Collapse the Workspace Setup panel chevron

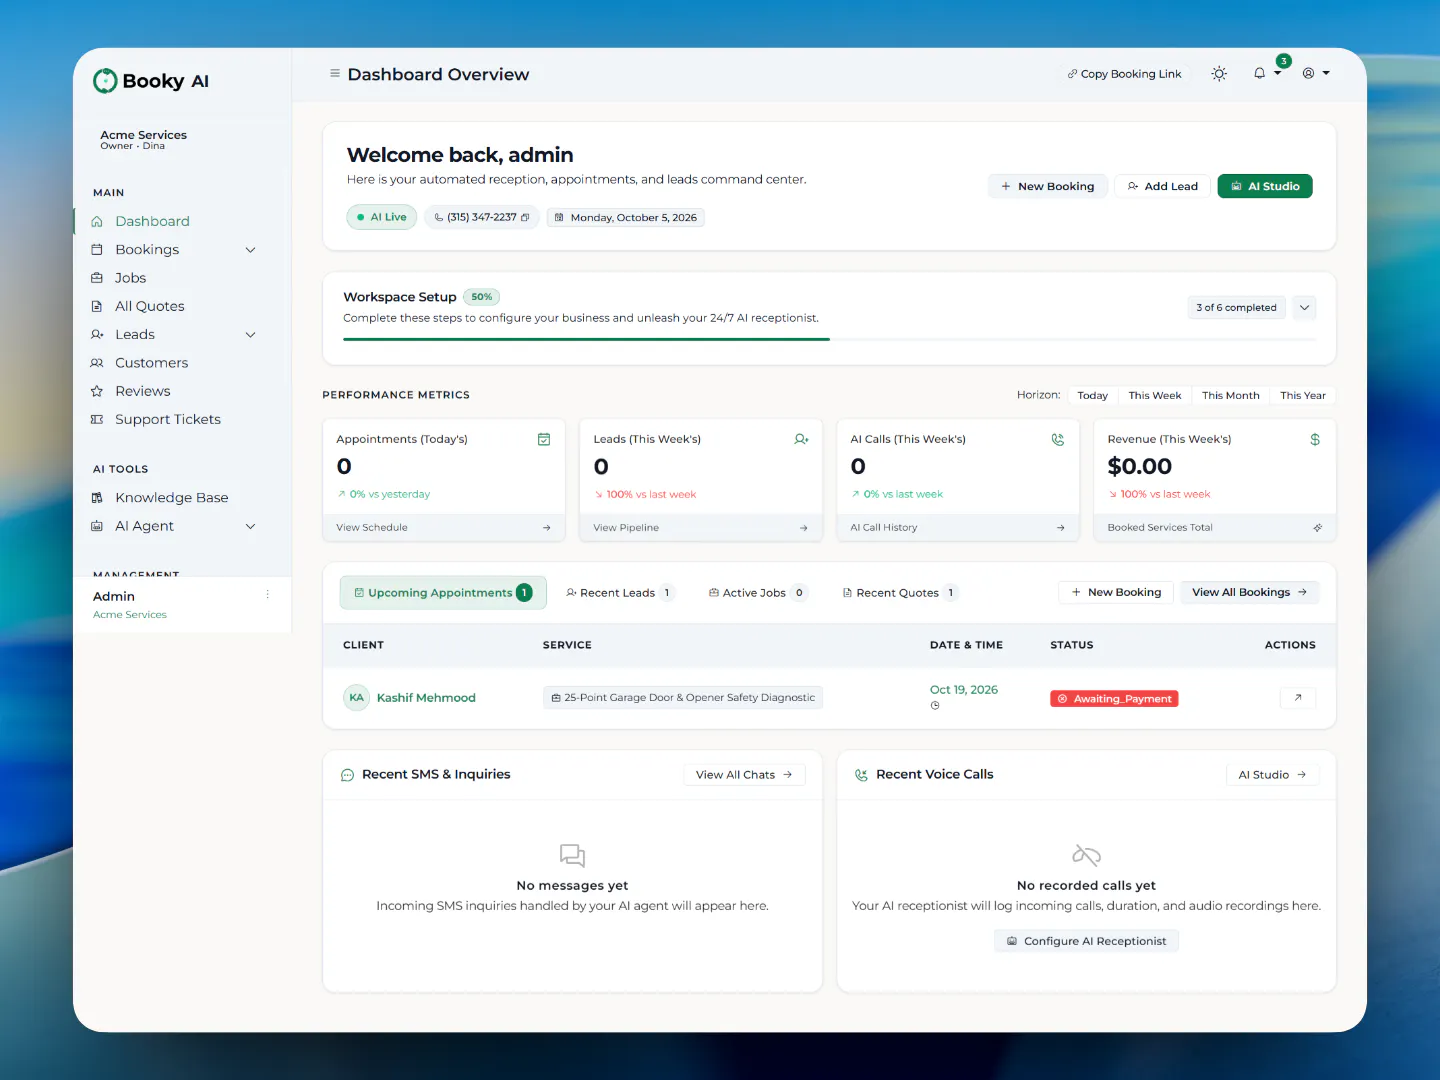click(1304, 308)
